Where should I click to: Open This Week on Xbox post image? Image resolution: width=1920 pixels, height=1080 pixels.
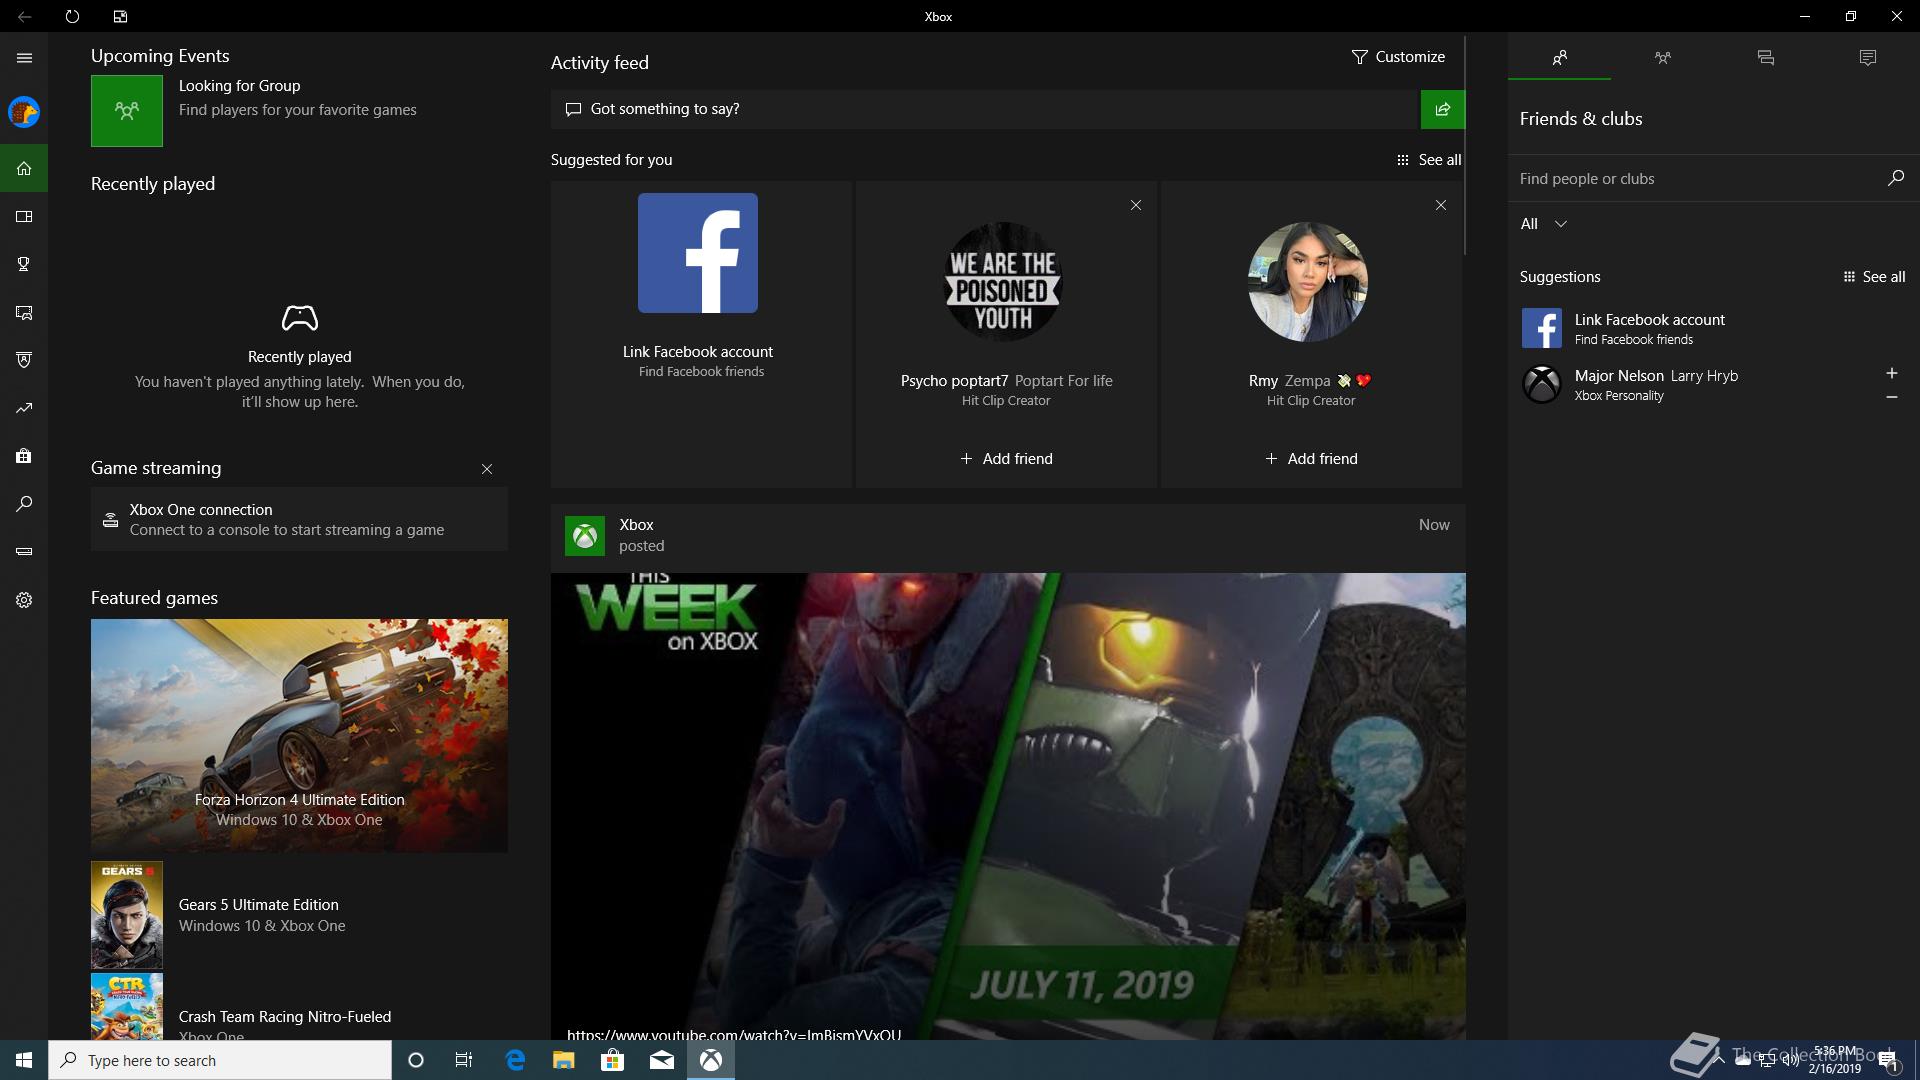tap(1008, 806)
